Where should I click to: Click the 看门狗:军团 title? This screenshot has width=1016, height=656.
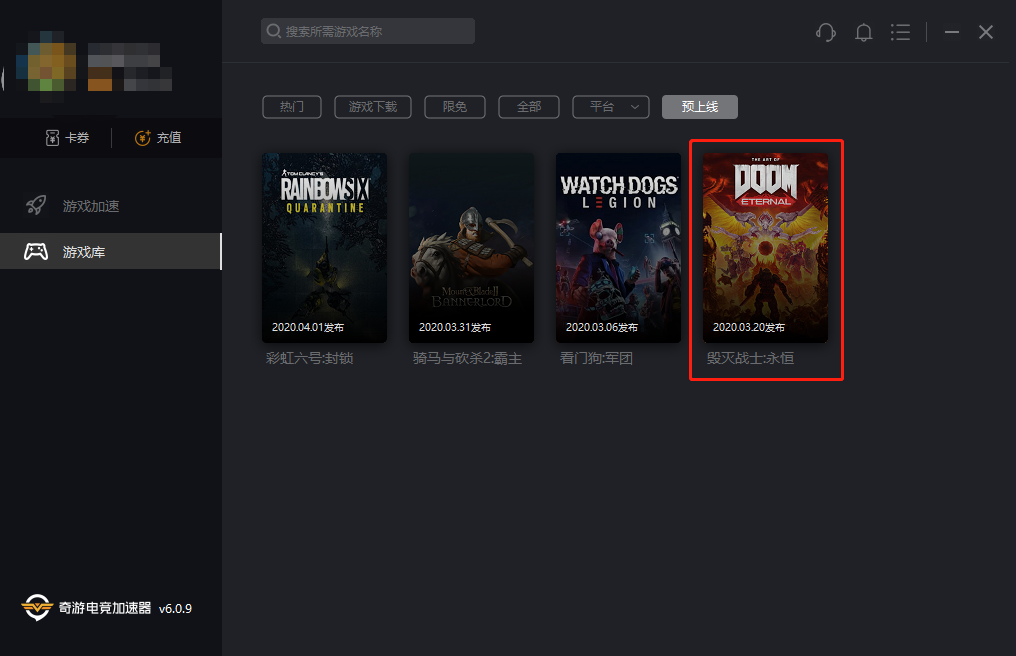tap(596, 358)
